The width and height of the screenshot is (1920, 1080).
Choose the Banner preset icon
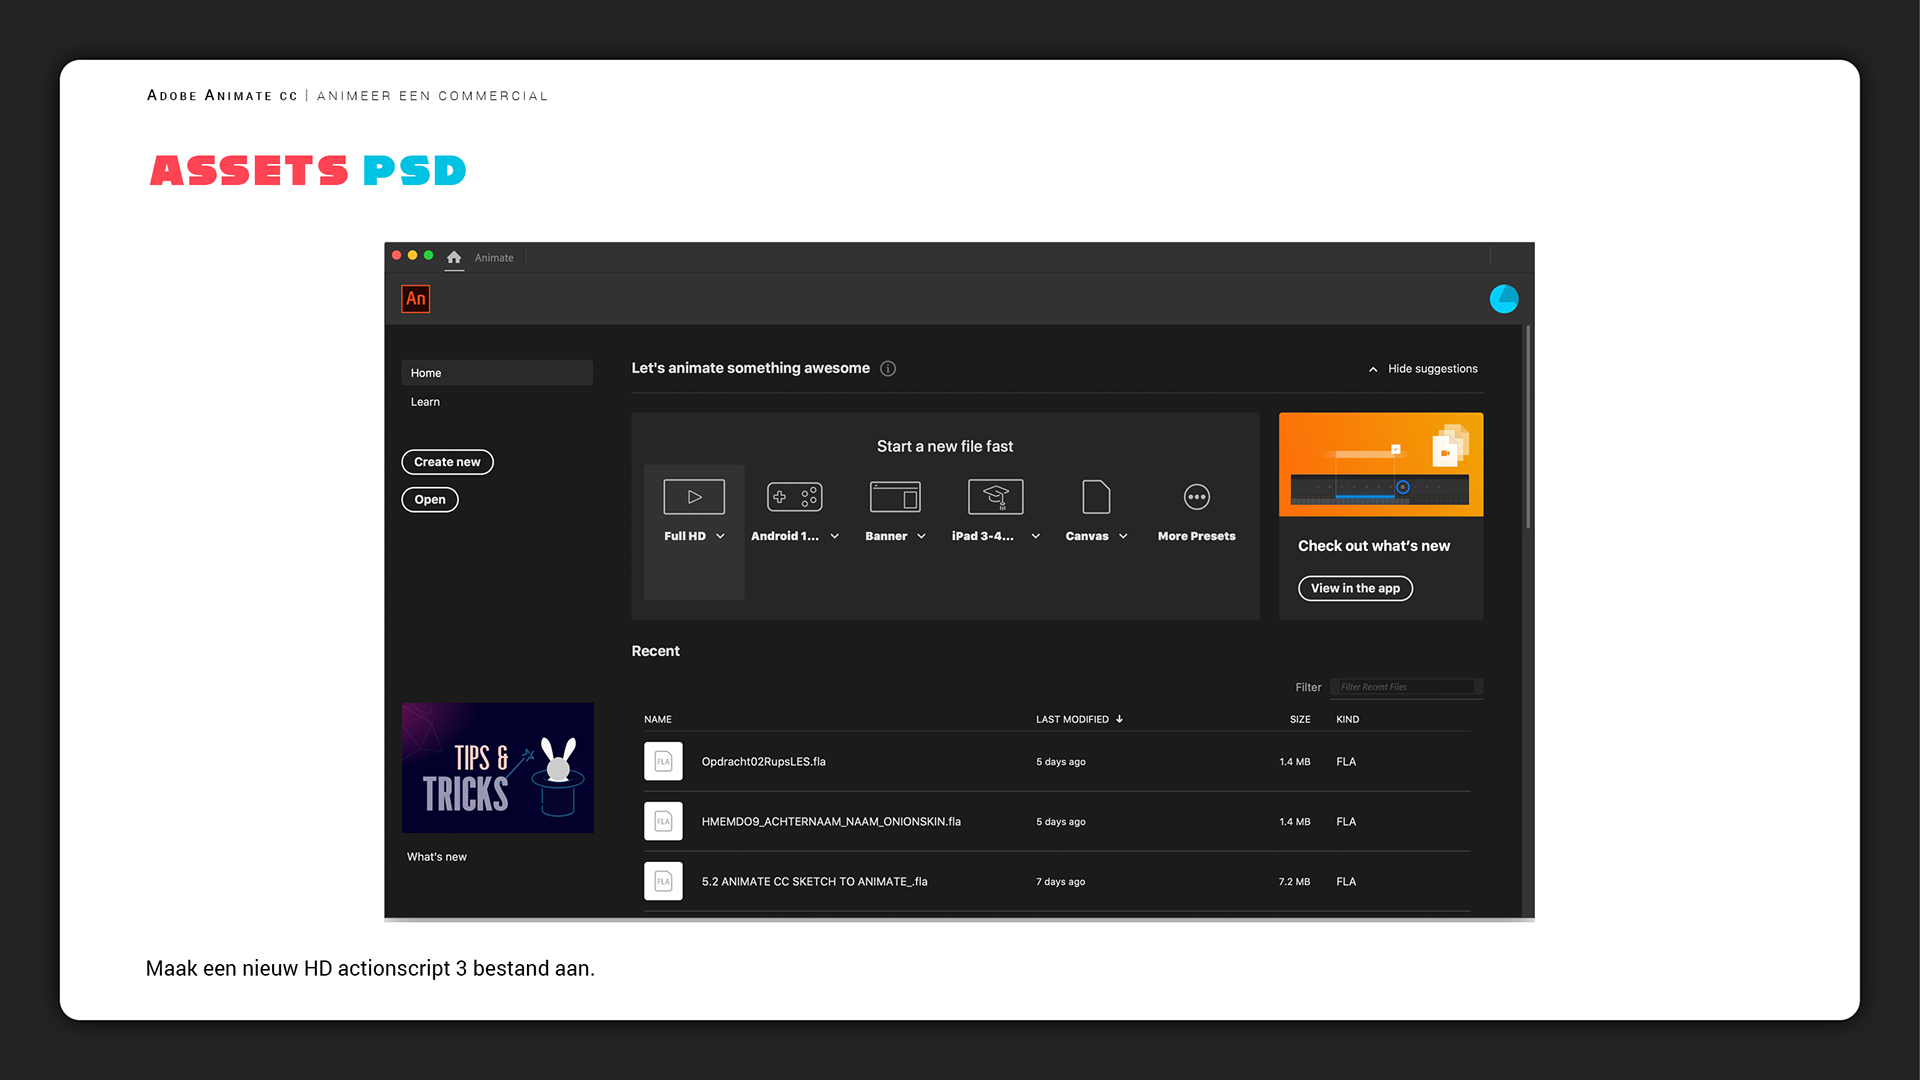point(895,497)
